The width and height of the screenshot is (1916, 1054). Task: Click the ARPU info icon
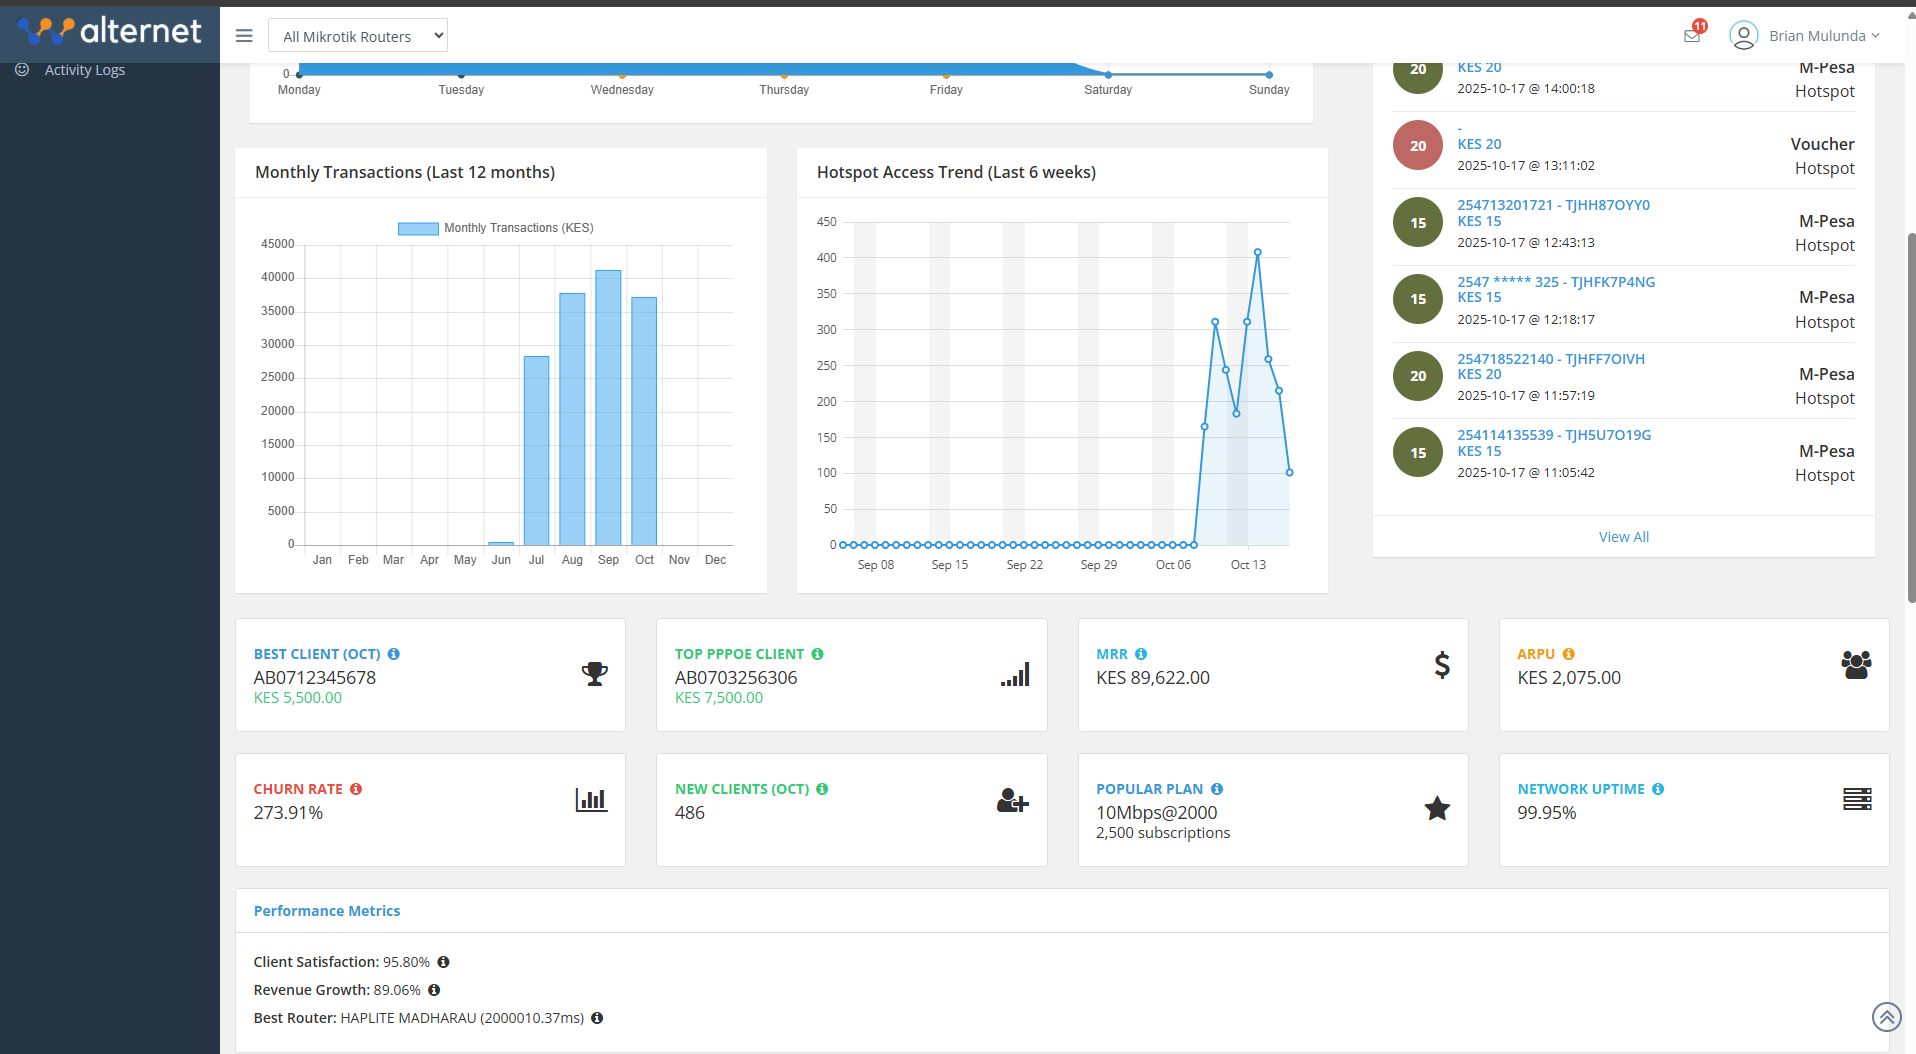(x=1568, y=654)
